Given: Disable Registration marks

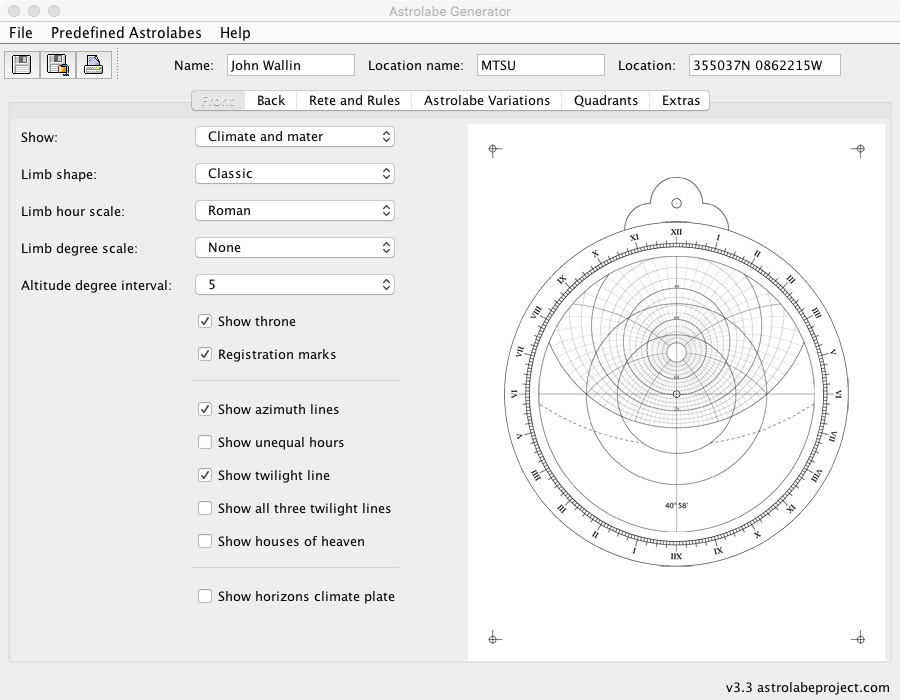Looking at the screenshot, I should pos(205,354).
